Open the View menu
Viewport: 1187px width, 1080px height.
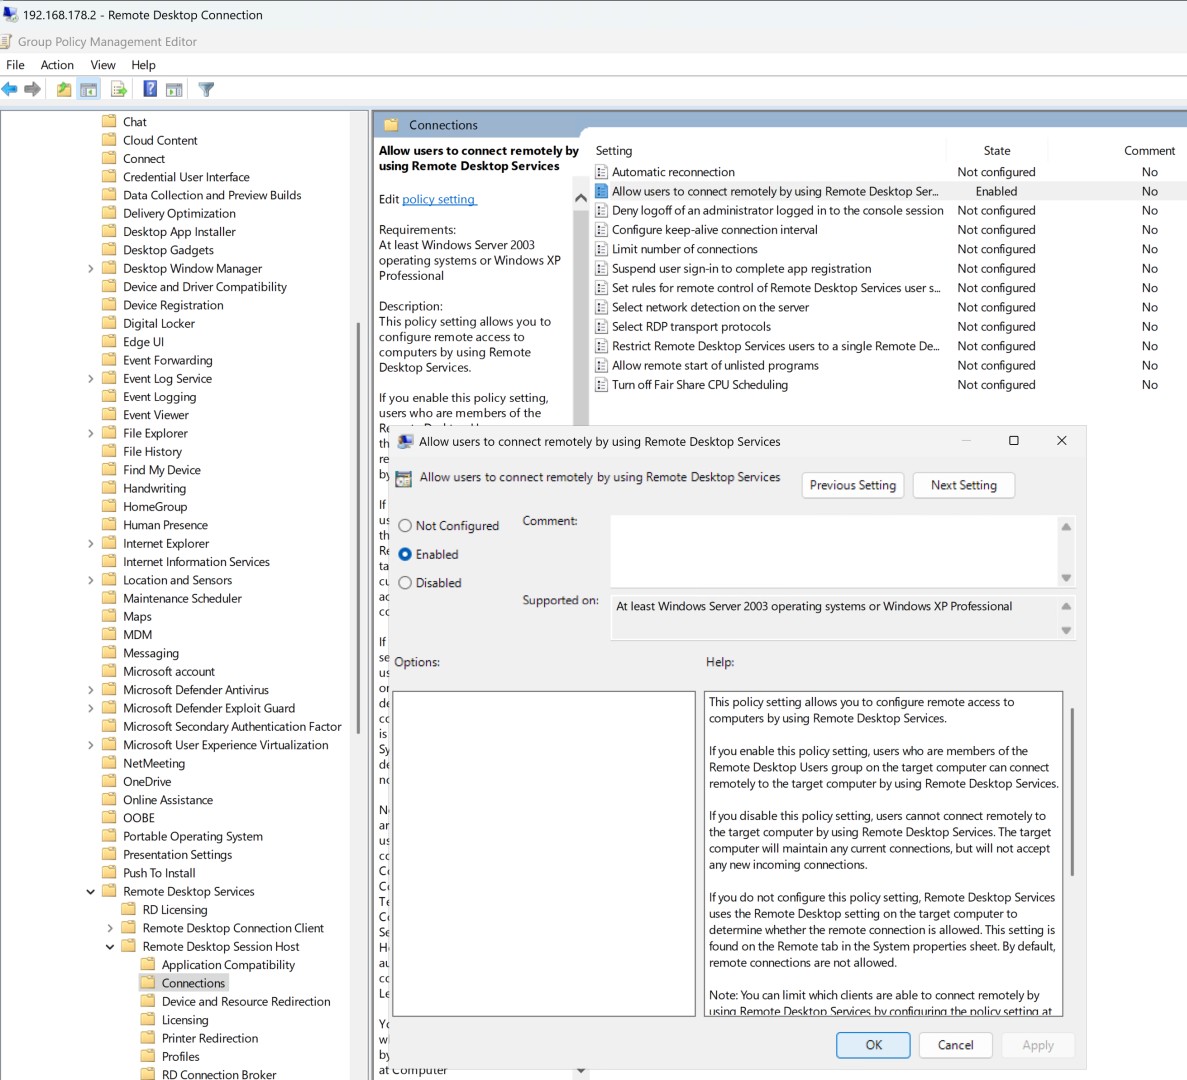click(102, 65)
